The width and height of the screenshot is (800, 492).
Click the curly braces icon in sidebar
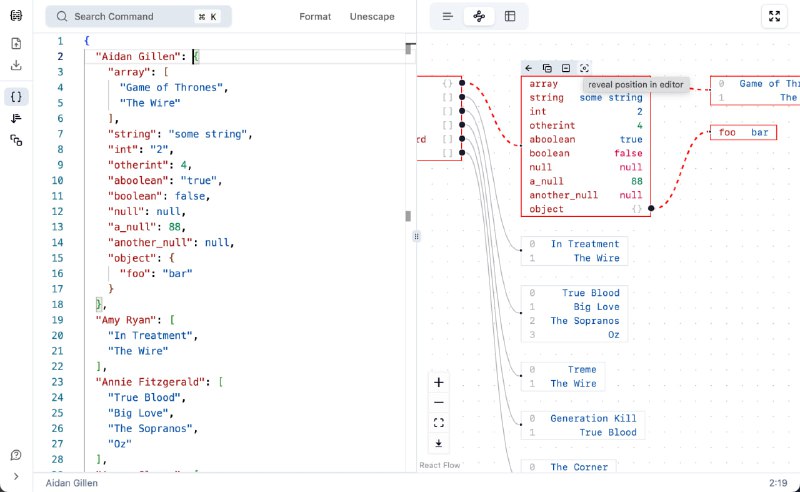[16, 97]
